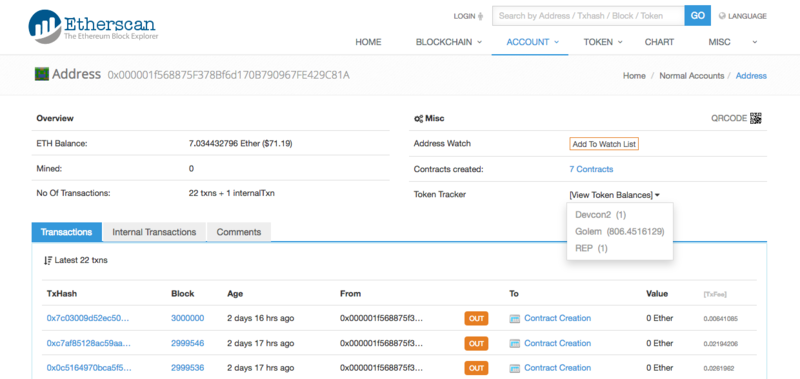Go to the Home menu item
Image resolution: width=800 pixels, height=379 pixels.
pyautogui.click(x=368, y=42)
